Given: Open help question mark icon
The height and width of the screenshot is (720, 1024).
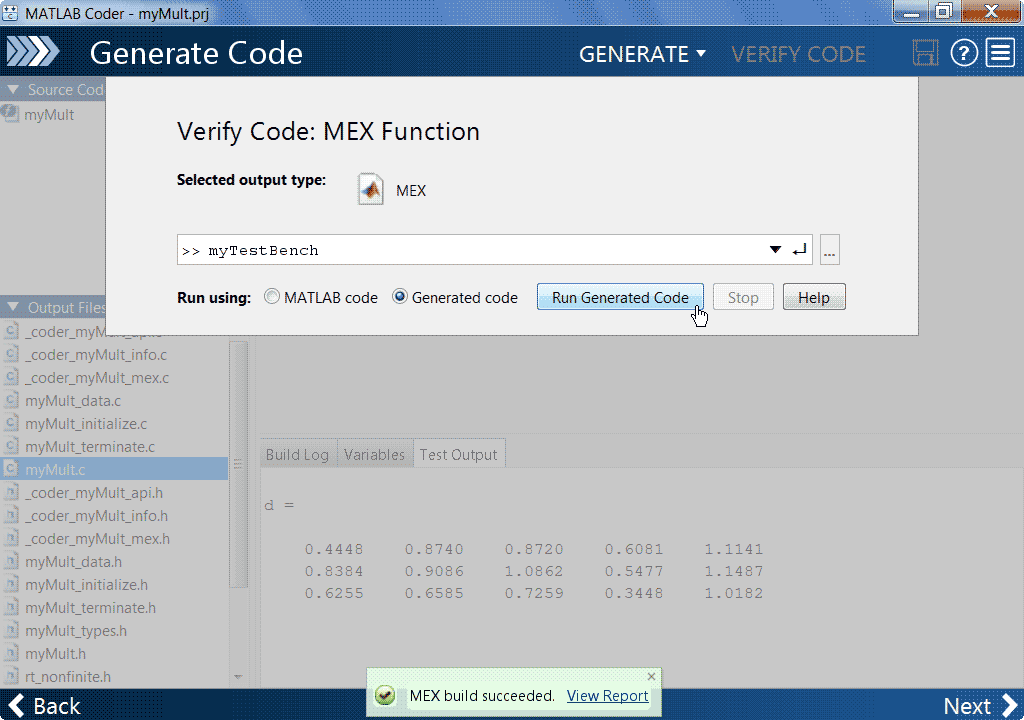Looking at the screenshot, I should click(x=964, y=53).
